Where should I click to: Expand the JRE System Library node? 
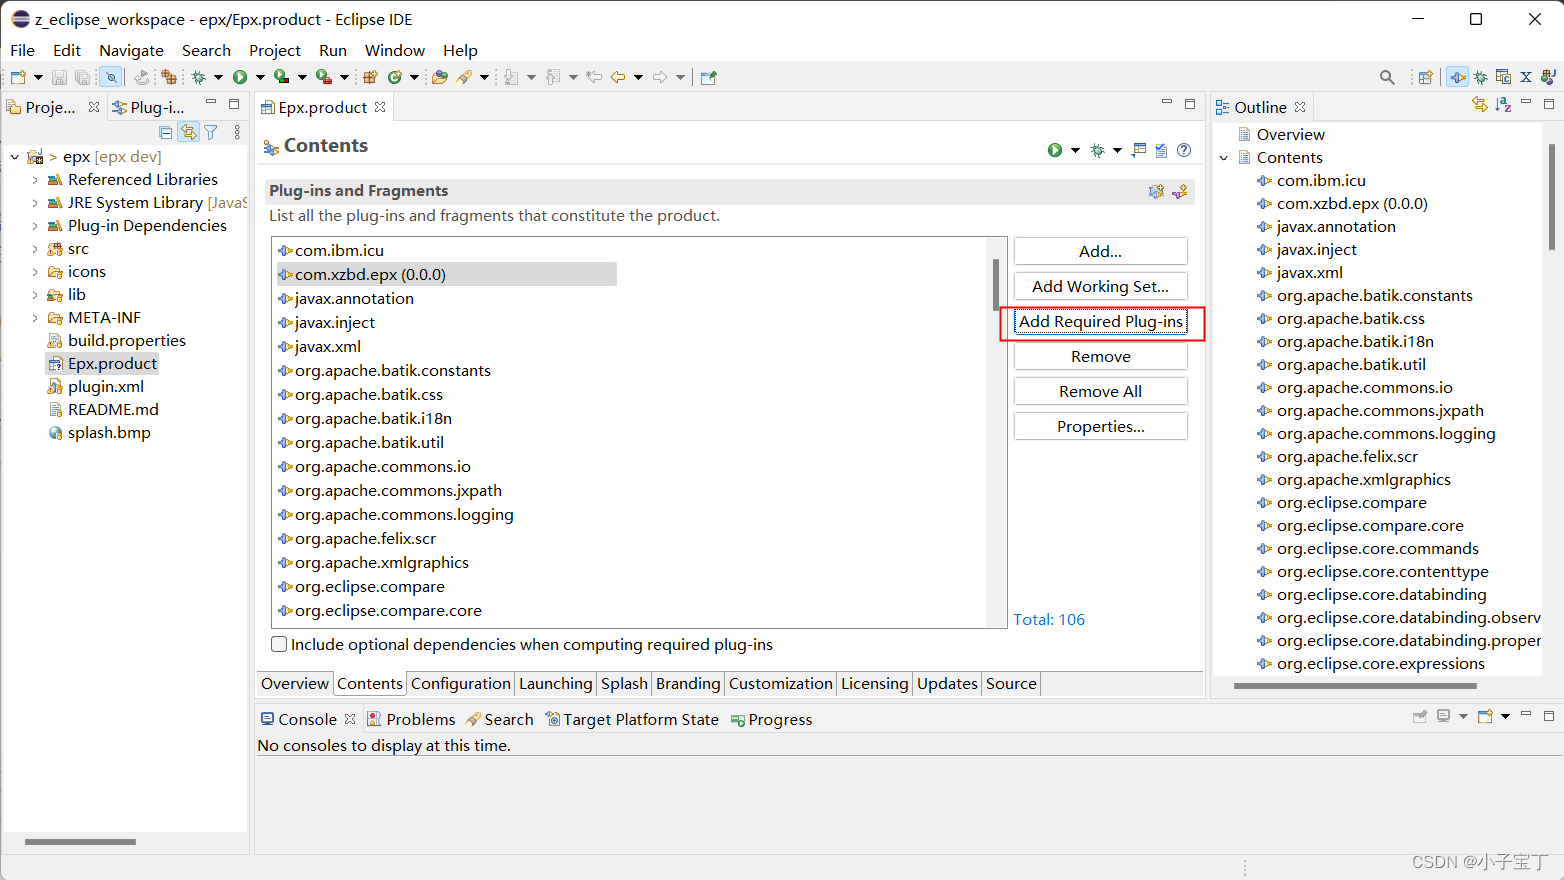(x=35, y=203)
